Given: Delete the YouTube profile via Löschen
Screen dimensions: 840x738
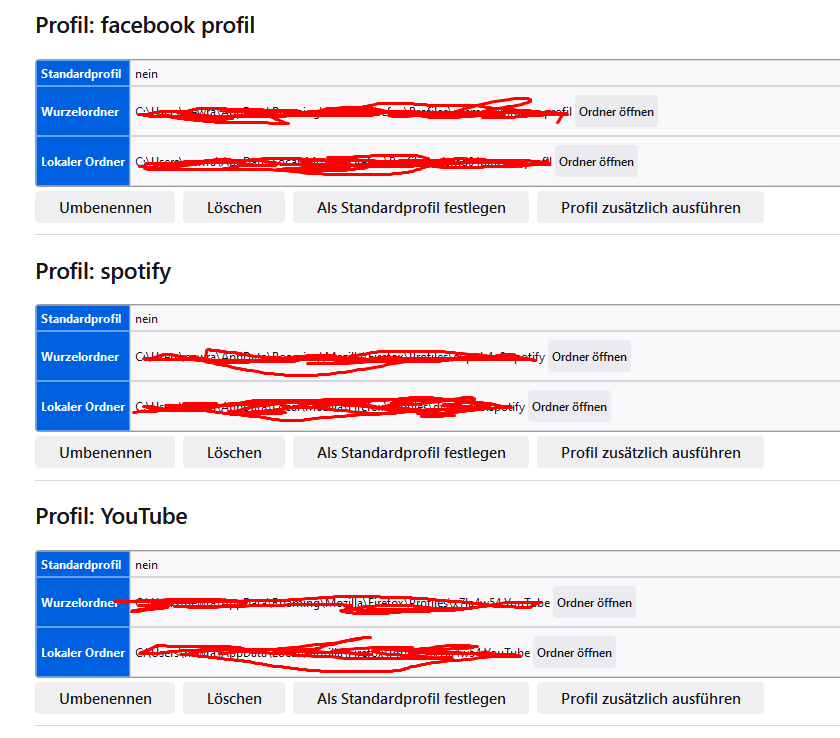Looking at the screenshot, I should click(234, 698).
